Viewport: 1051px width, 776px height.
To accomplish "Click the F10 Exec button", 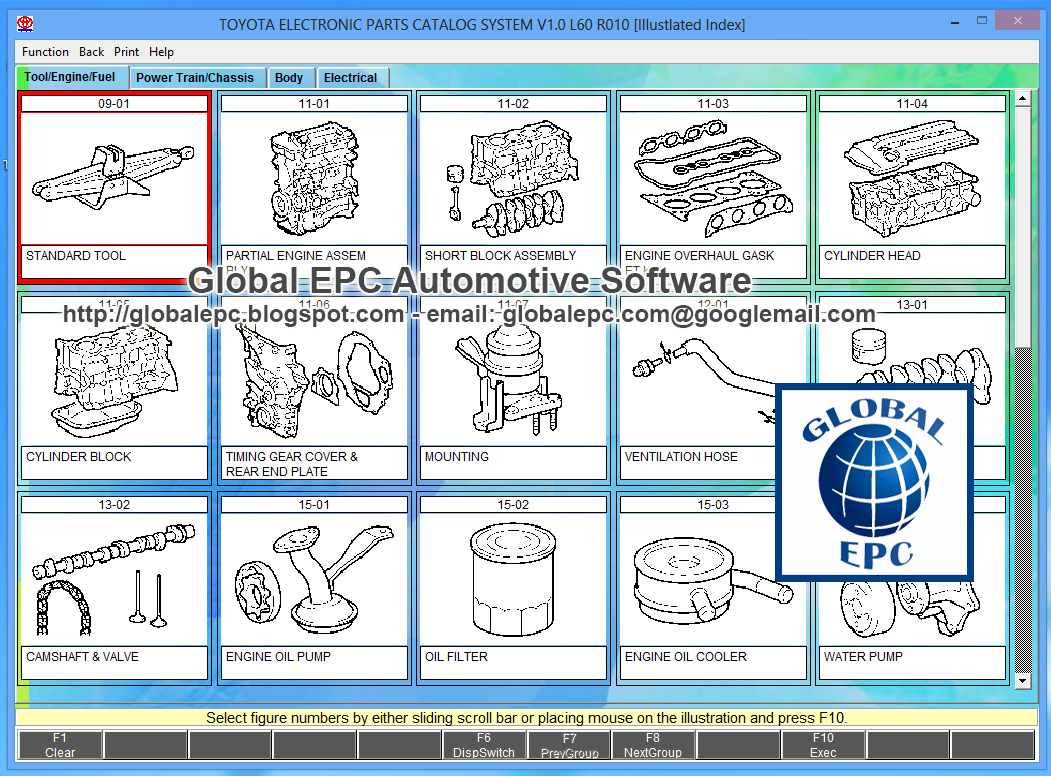I will pos(823,745).
